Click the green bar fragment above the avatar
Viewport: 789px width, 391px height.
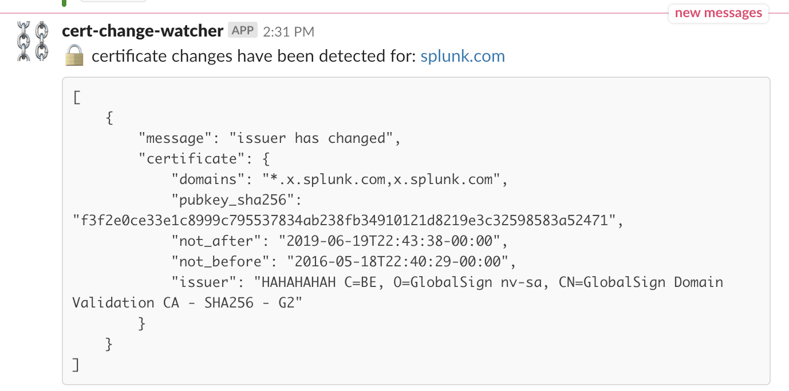pyautogui.click(x=64, y=3)
